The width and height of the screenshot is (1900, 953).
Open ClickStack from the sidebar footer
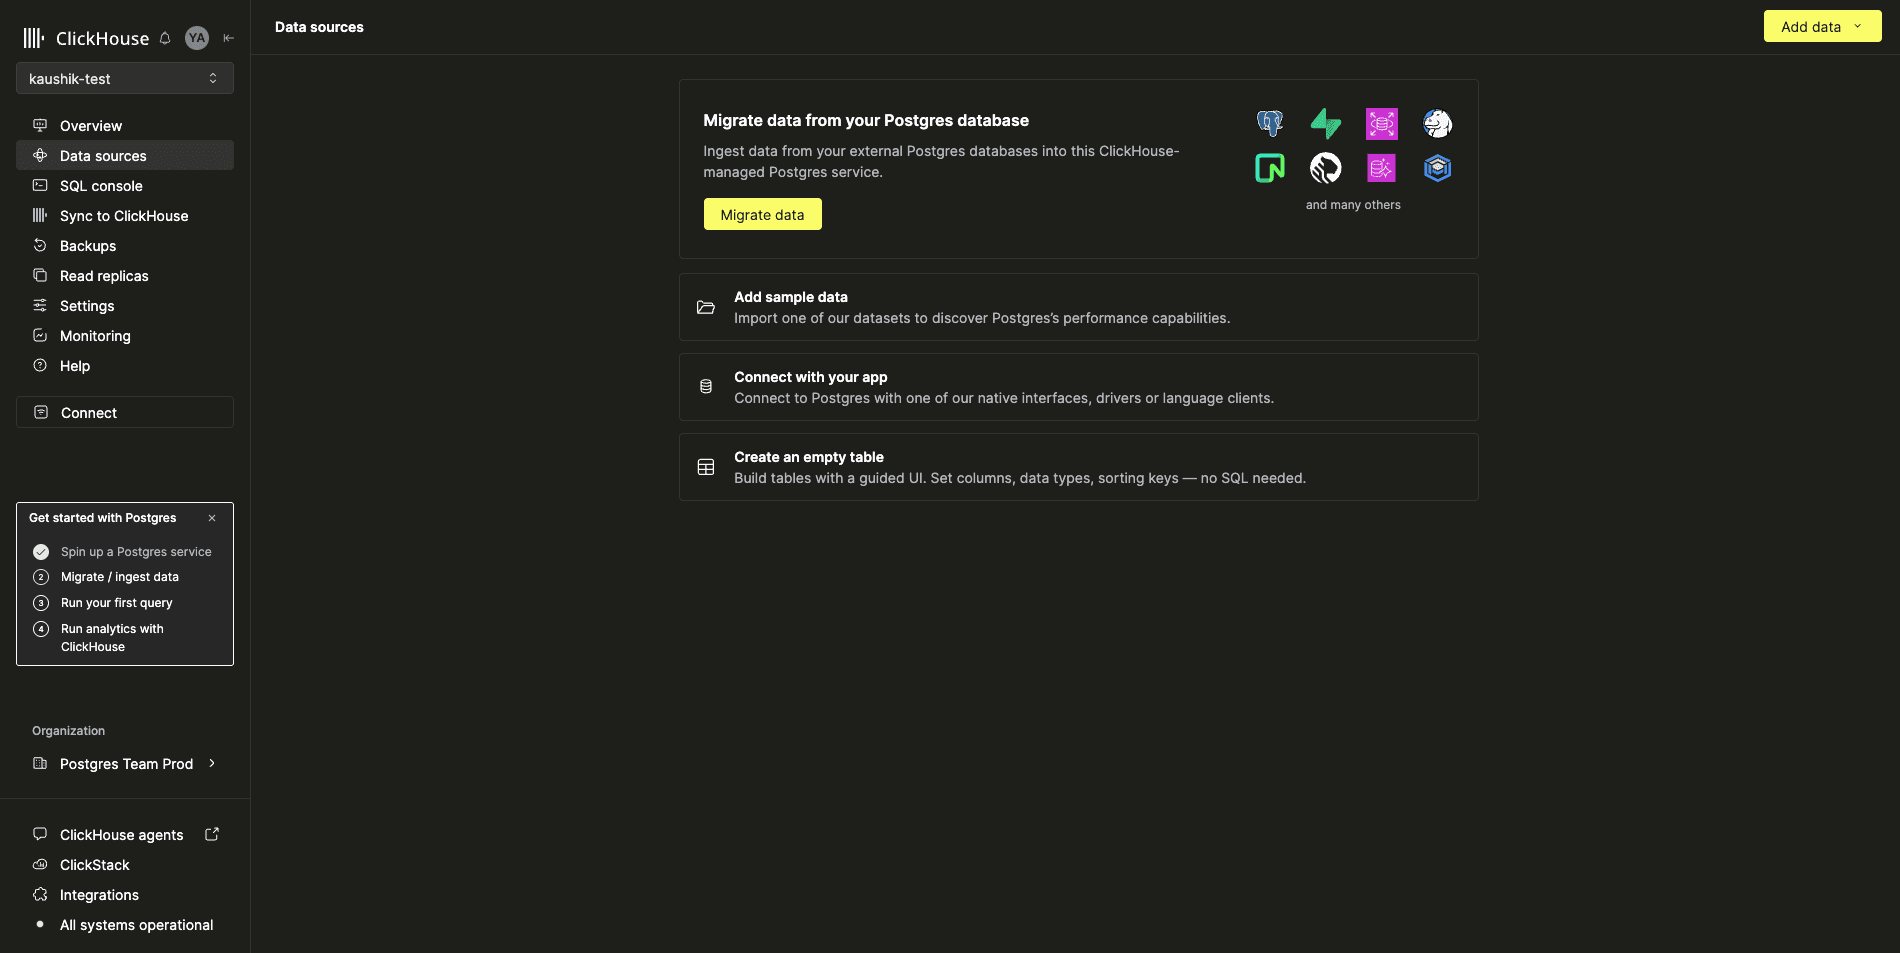125,865
